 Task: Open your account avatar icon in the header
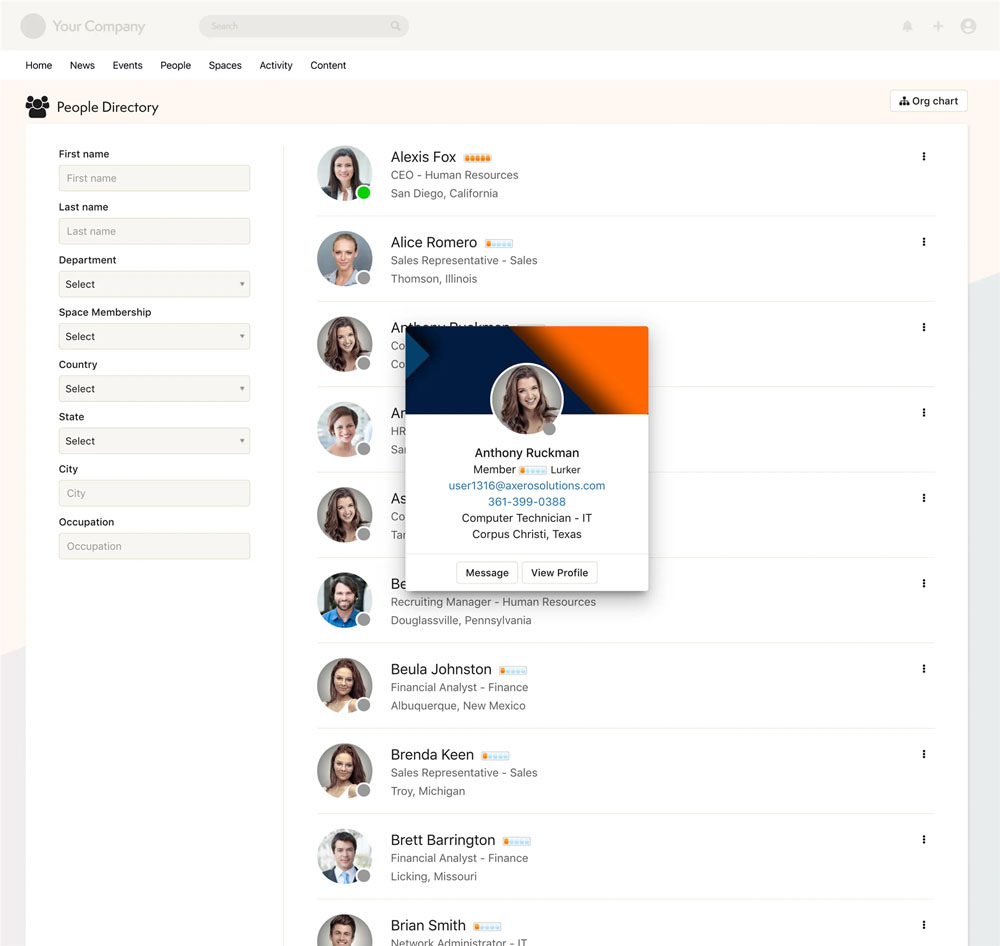(x=968, y=26)
